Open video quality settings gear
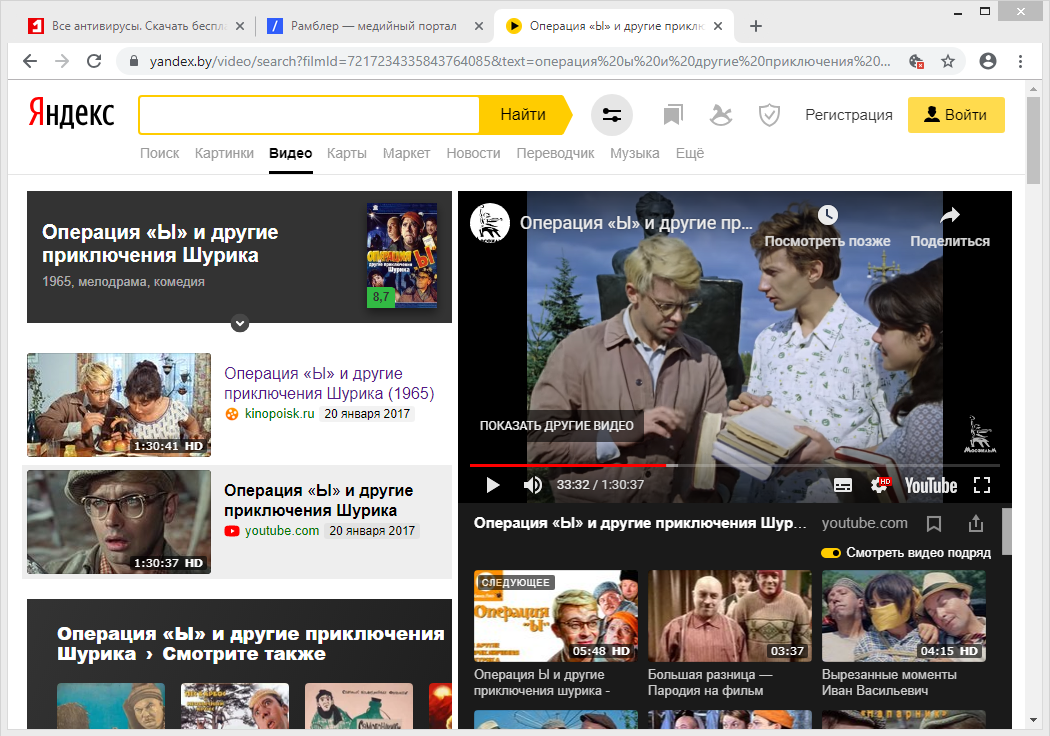Image resolution: width=1050 pixels, height=736 pixels. tap(880, 486)
